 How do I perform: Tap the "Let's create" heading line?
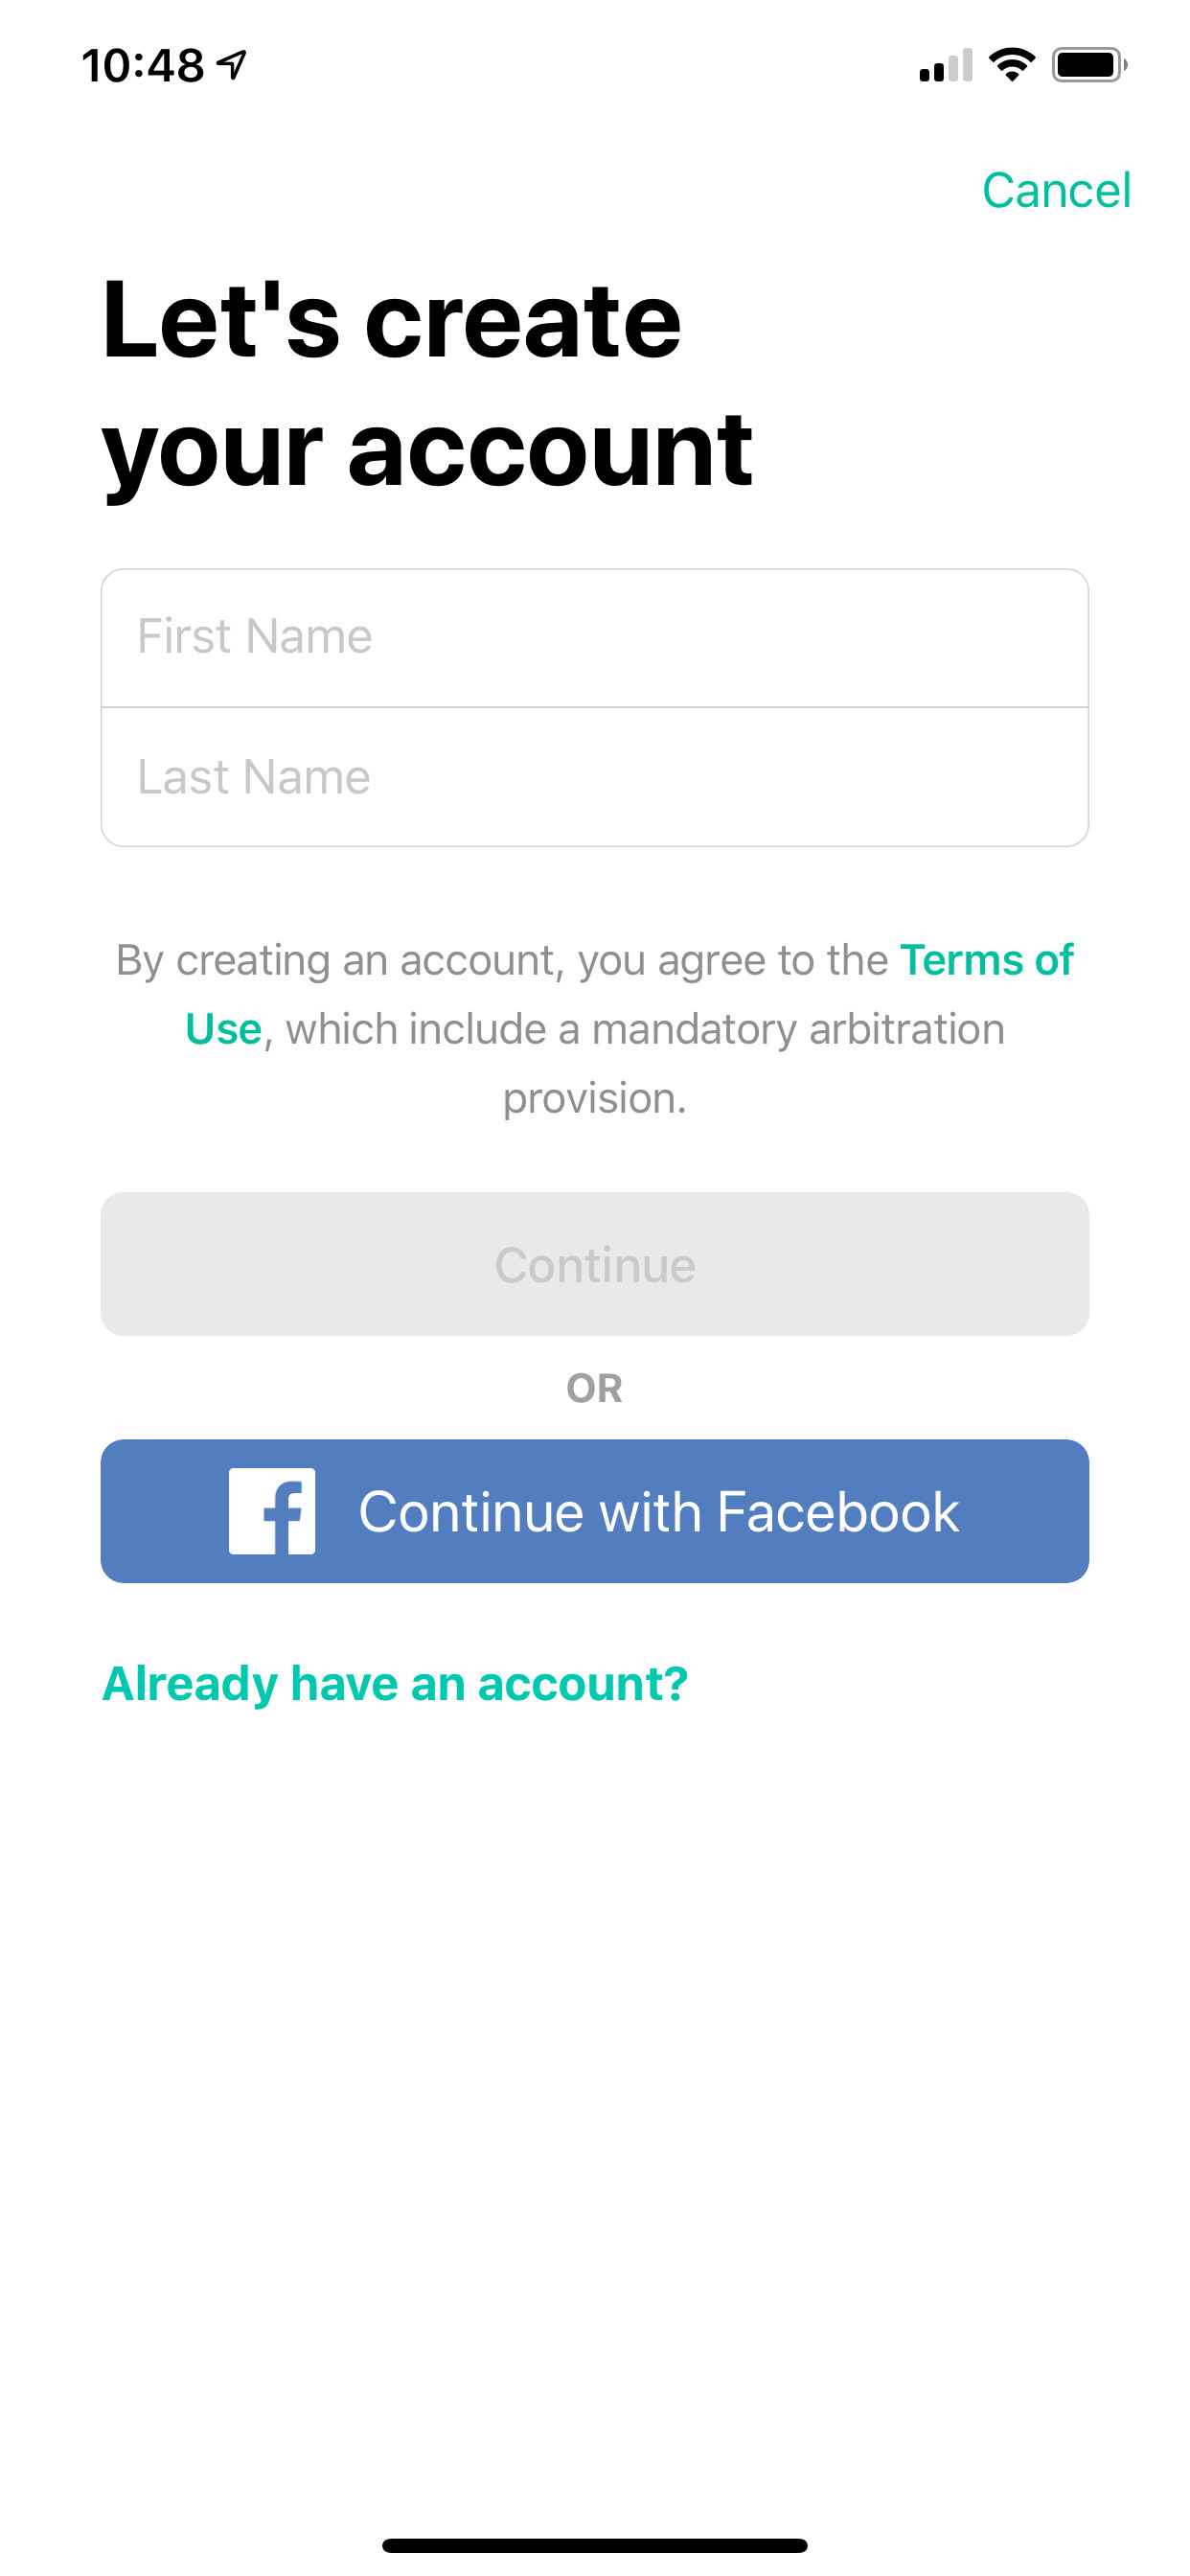392,320
